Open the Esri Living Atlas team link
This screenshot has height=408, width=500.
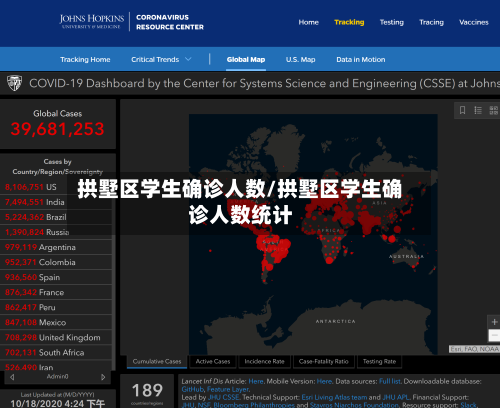click(x=334, y=397)
